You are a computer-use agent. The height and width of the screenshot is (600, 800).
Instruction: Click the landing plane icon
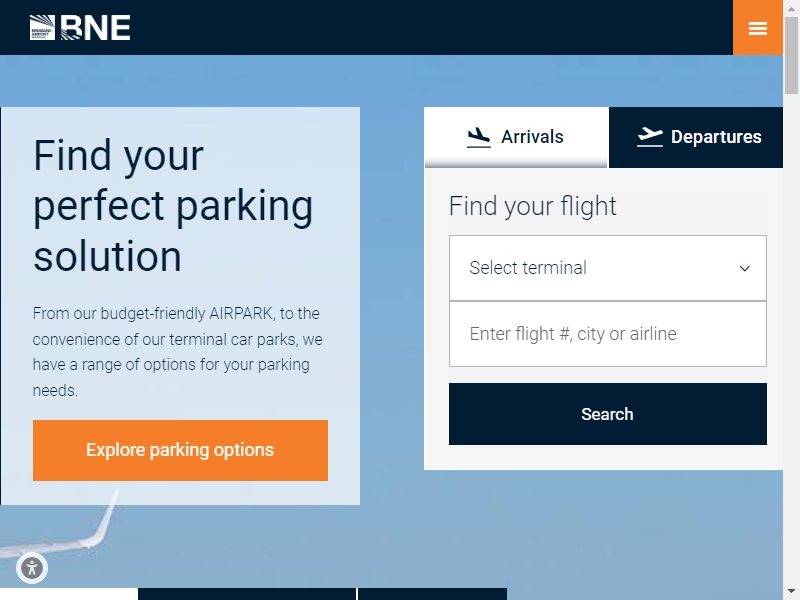coord(479,137)
